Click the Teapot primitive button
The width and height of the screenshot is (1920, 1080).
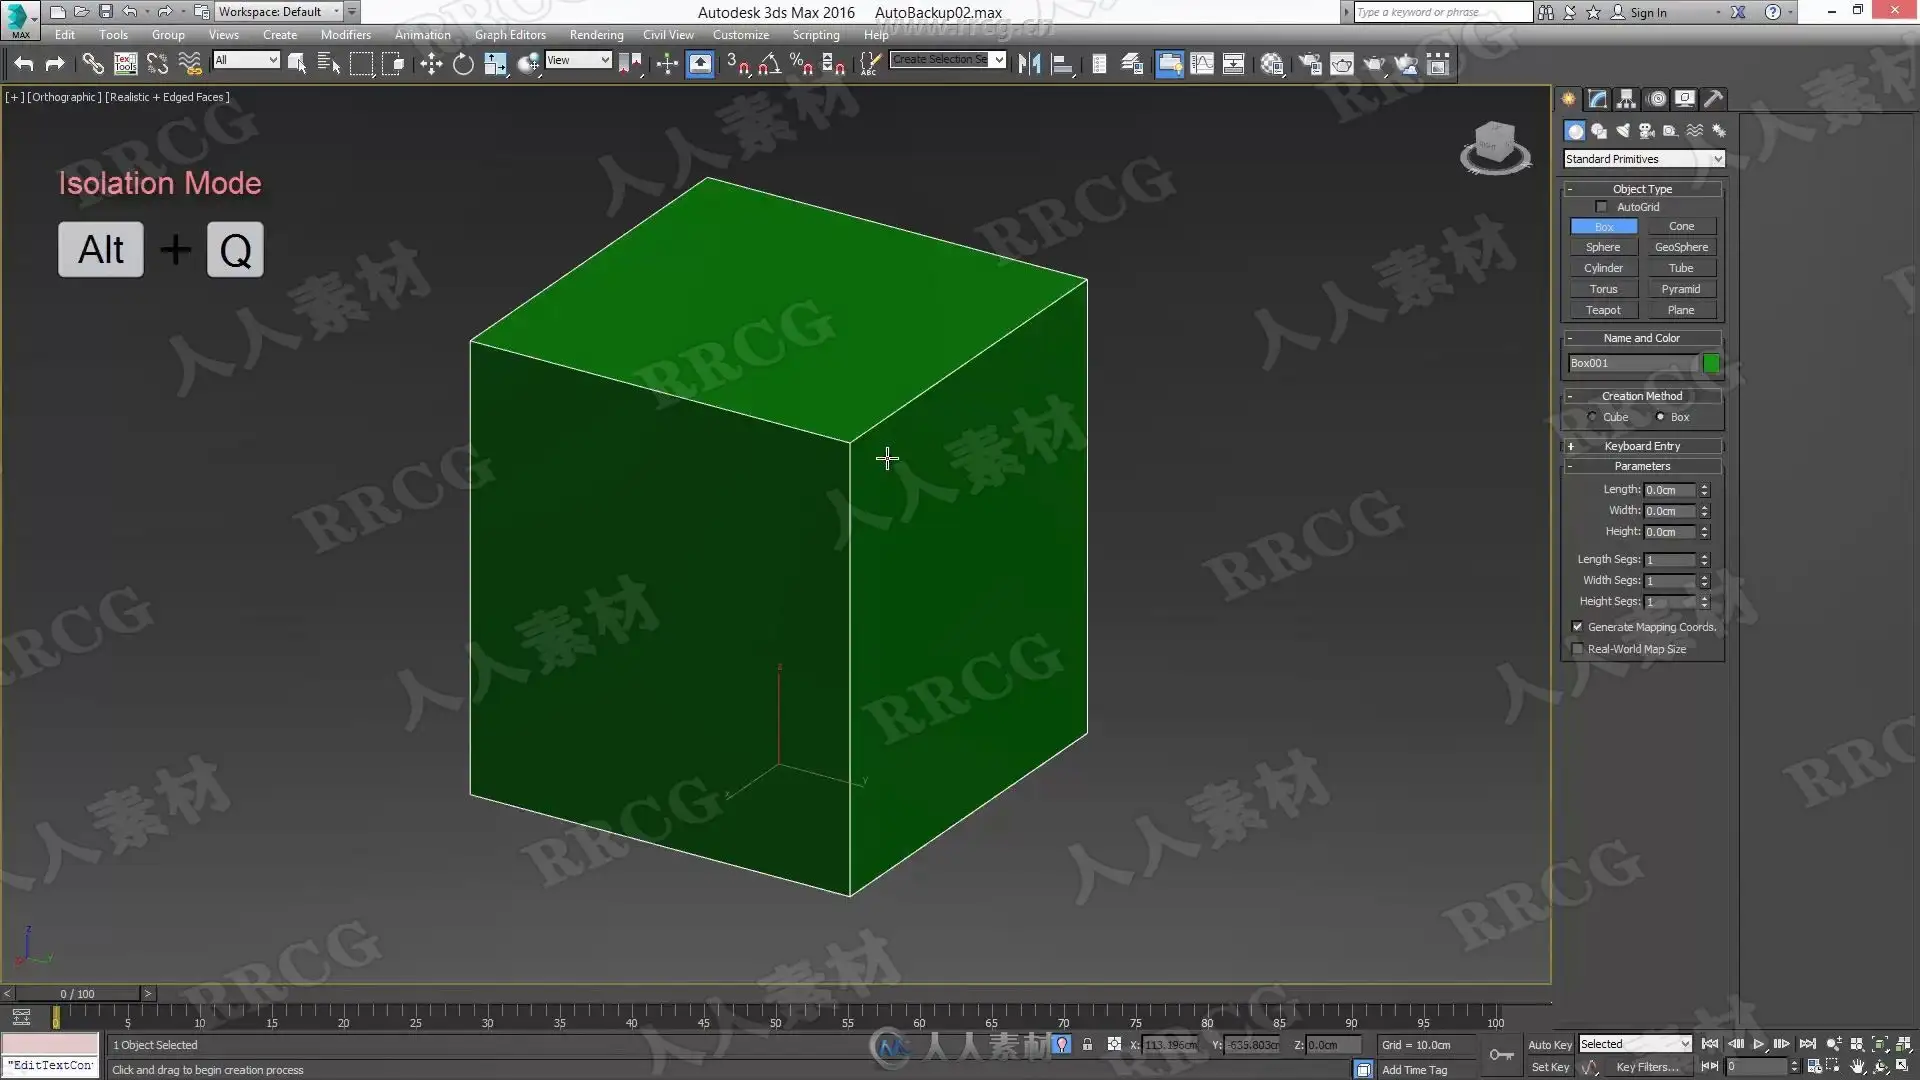[x=1603, y=310]
